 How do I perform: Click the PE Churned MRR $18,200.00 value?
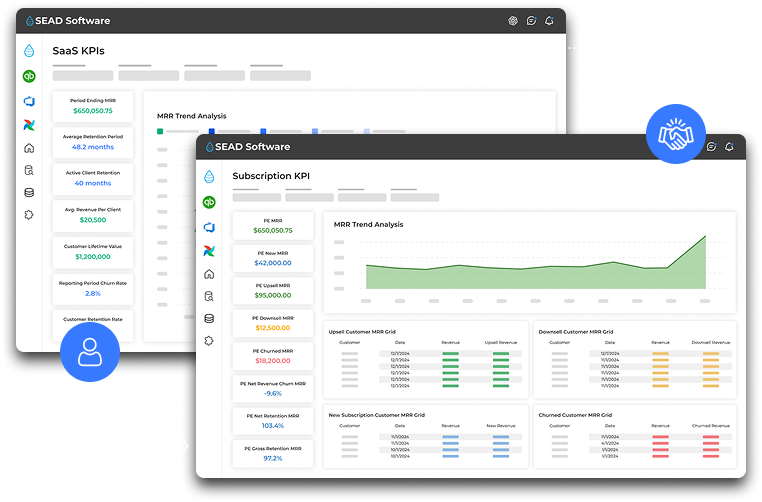coord(273,361)
